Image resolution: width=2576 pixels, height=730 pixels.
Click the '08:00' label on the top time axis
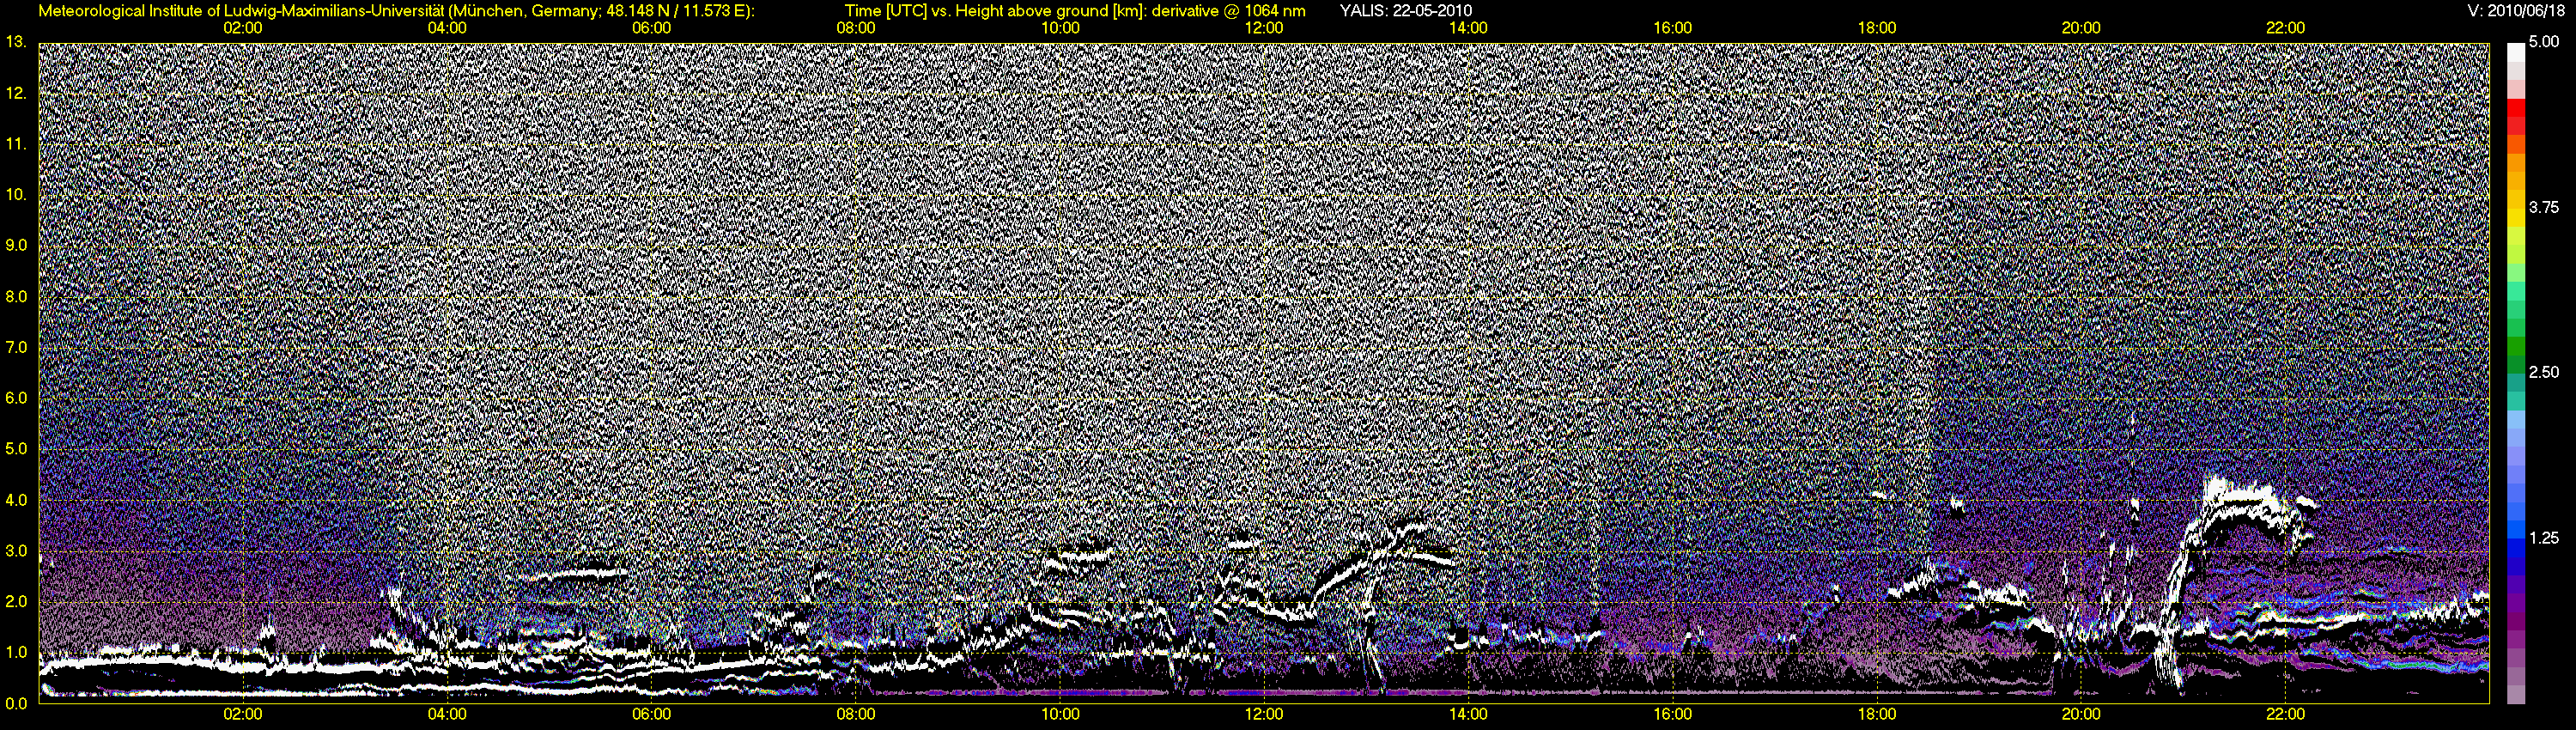[856, 28]
